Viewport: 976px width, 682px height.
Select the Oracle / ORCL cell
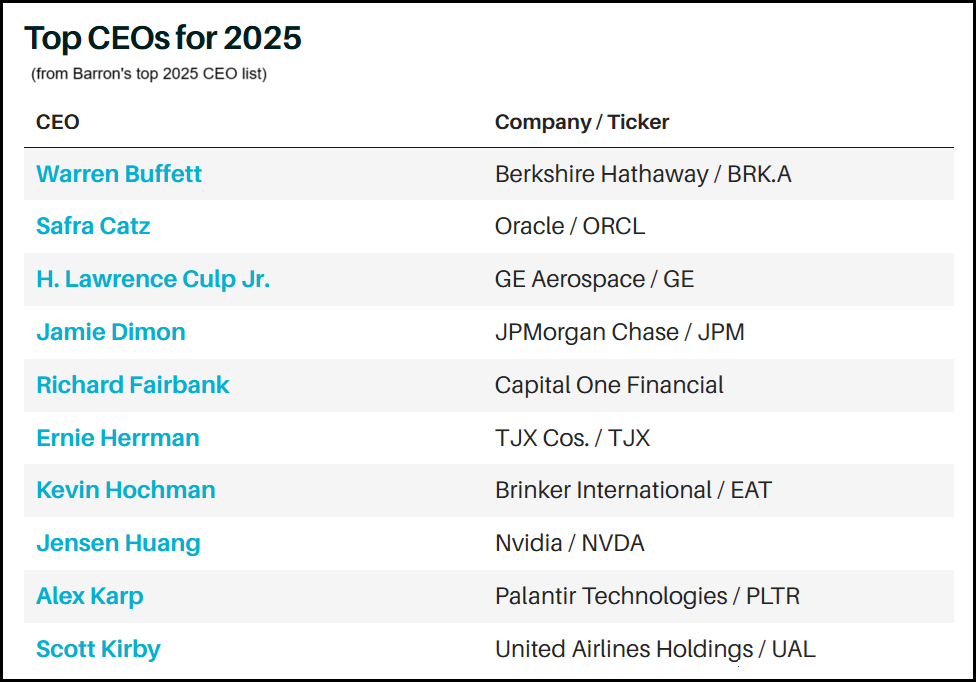[570, 226]
